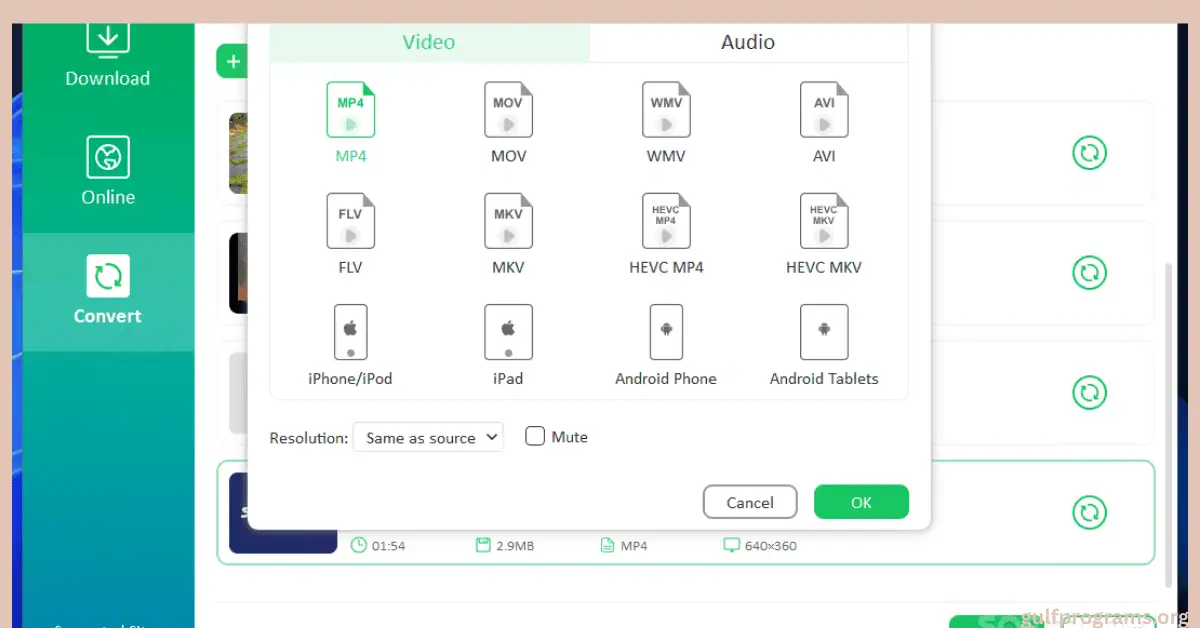Switch to the Audio tab

(748, 42)
